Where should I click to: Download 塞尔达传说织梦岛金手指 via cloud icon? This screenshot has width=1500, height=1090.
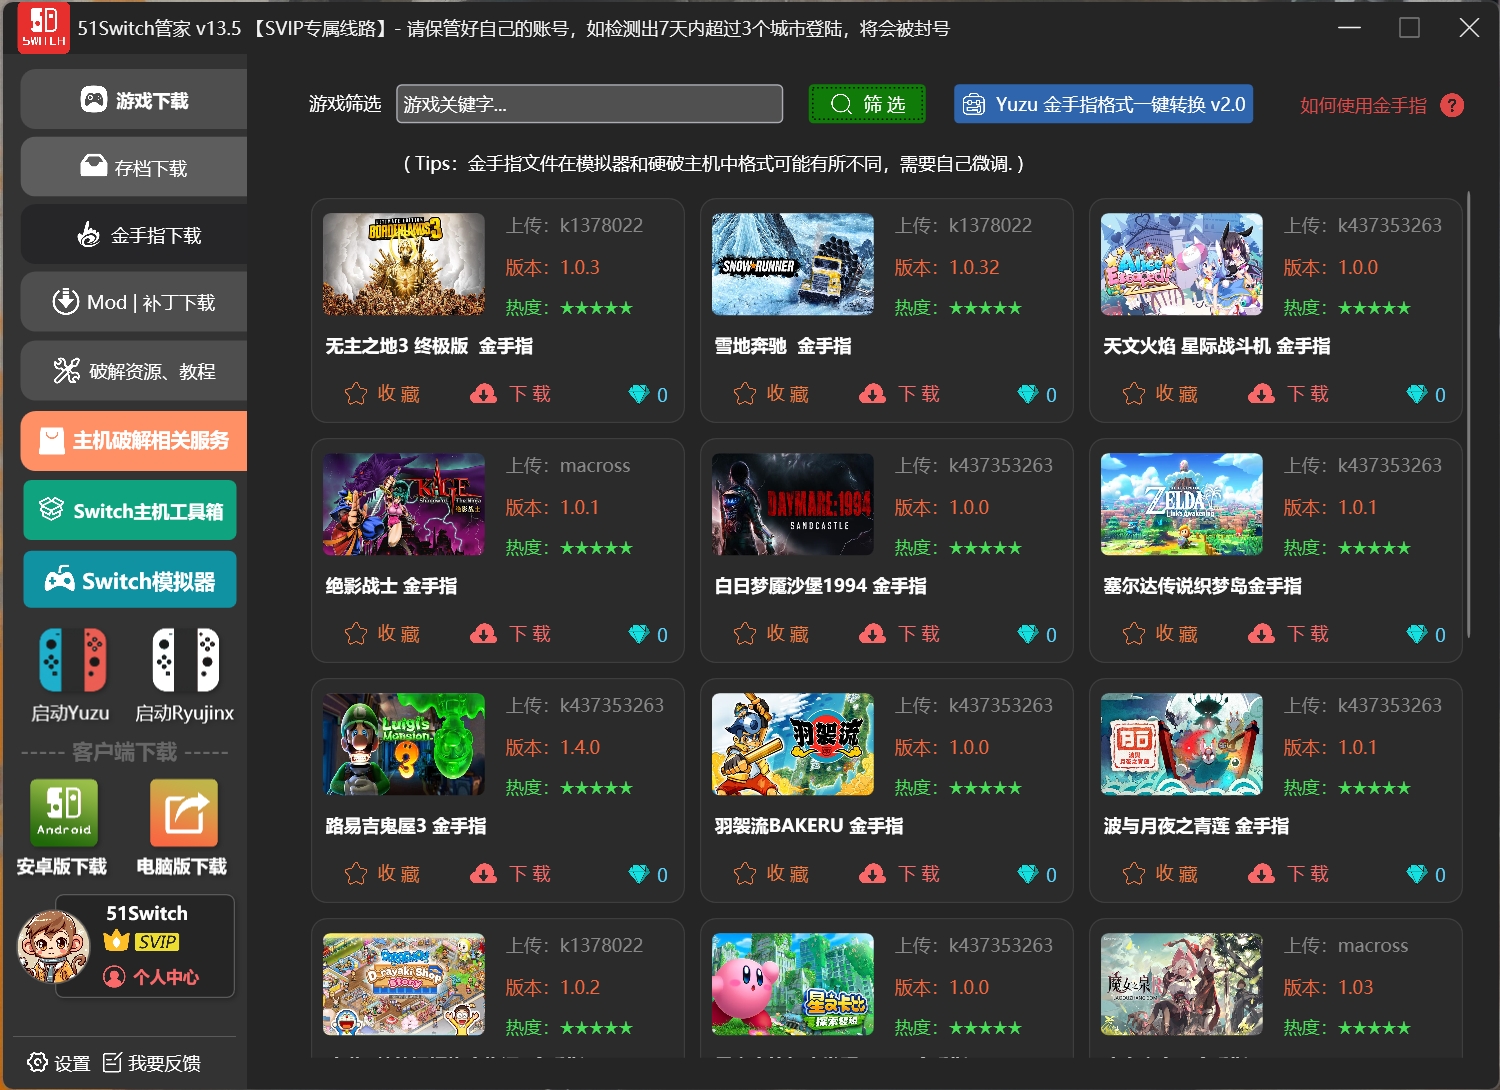pyautogui.click(x=1261, y=634)
